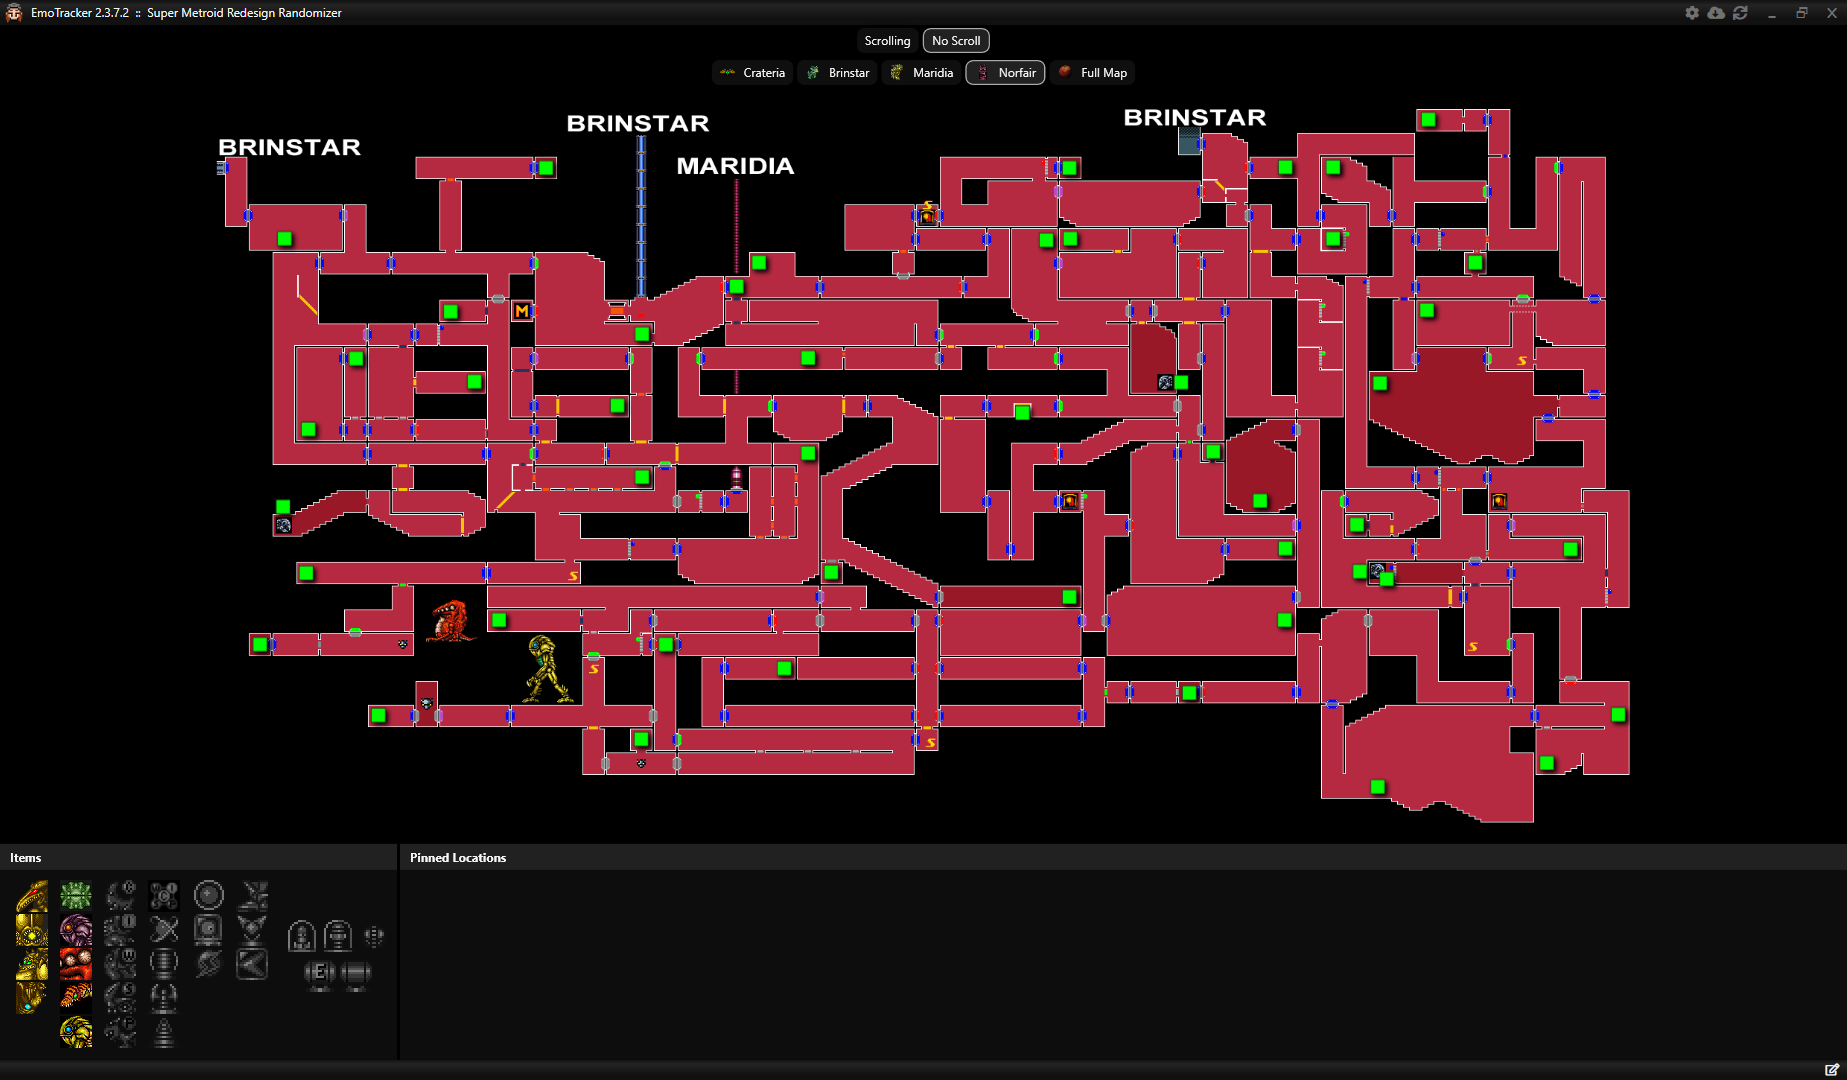Click the Missile item icon
The image size is (1847, 1080).
tap(302, 935)
